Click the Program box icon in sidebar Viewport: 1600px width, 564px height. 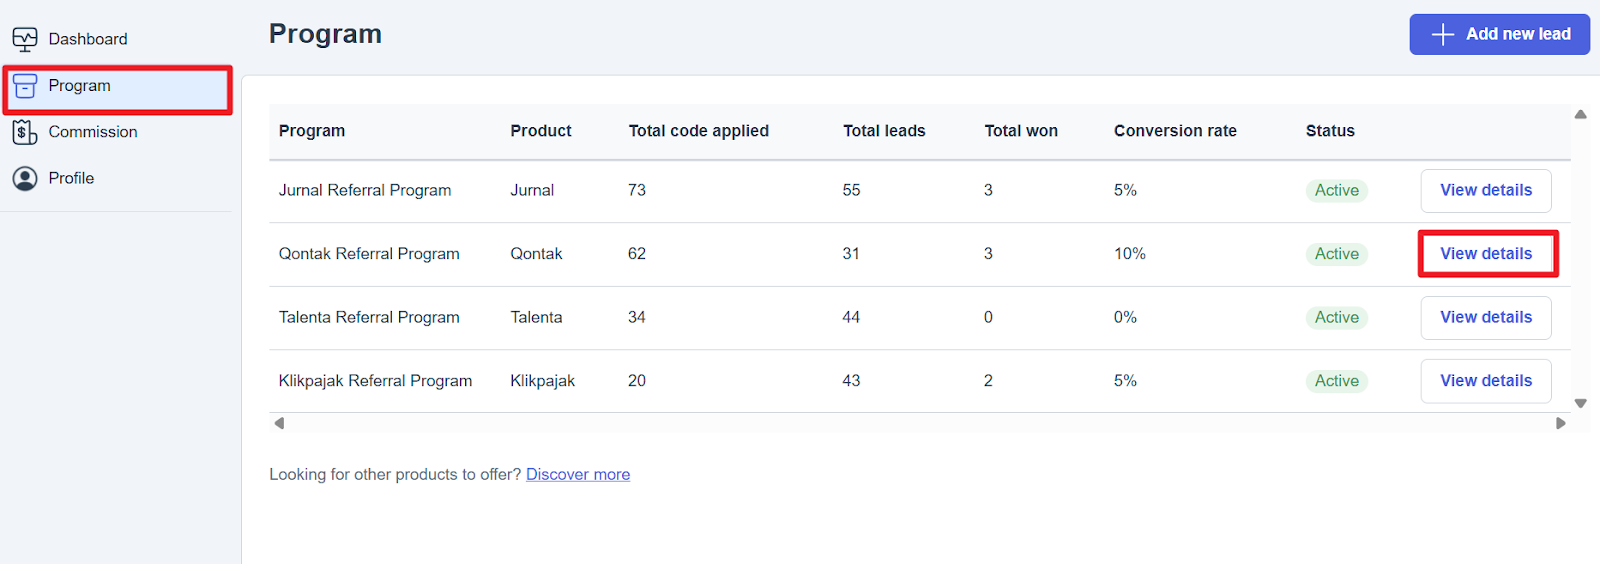coord(25,86)
